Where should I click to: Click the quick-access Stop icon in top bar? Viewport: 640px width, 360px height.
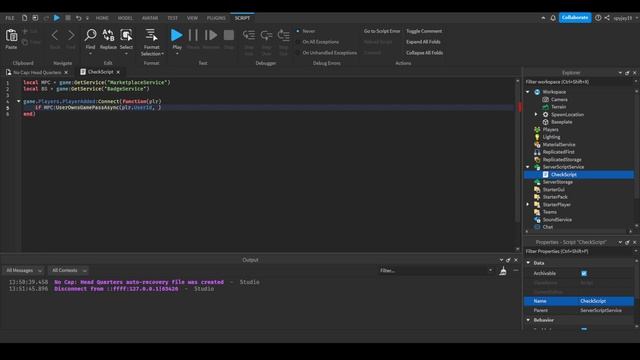[x=68, y=18]
